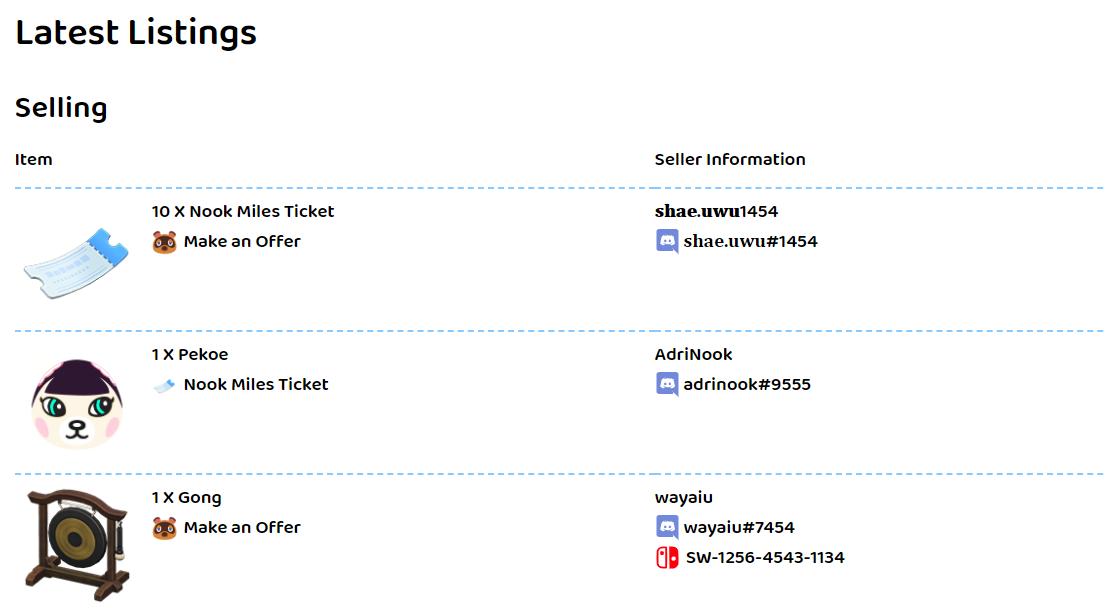Open seller profile AdriNook
Viewport: 1106px width, 608px height.
tap(694, 355)
